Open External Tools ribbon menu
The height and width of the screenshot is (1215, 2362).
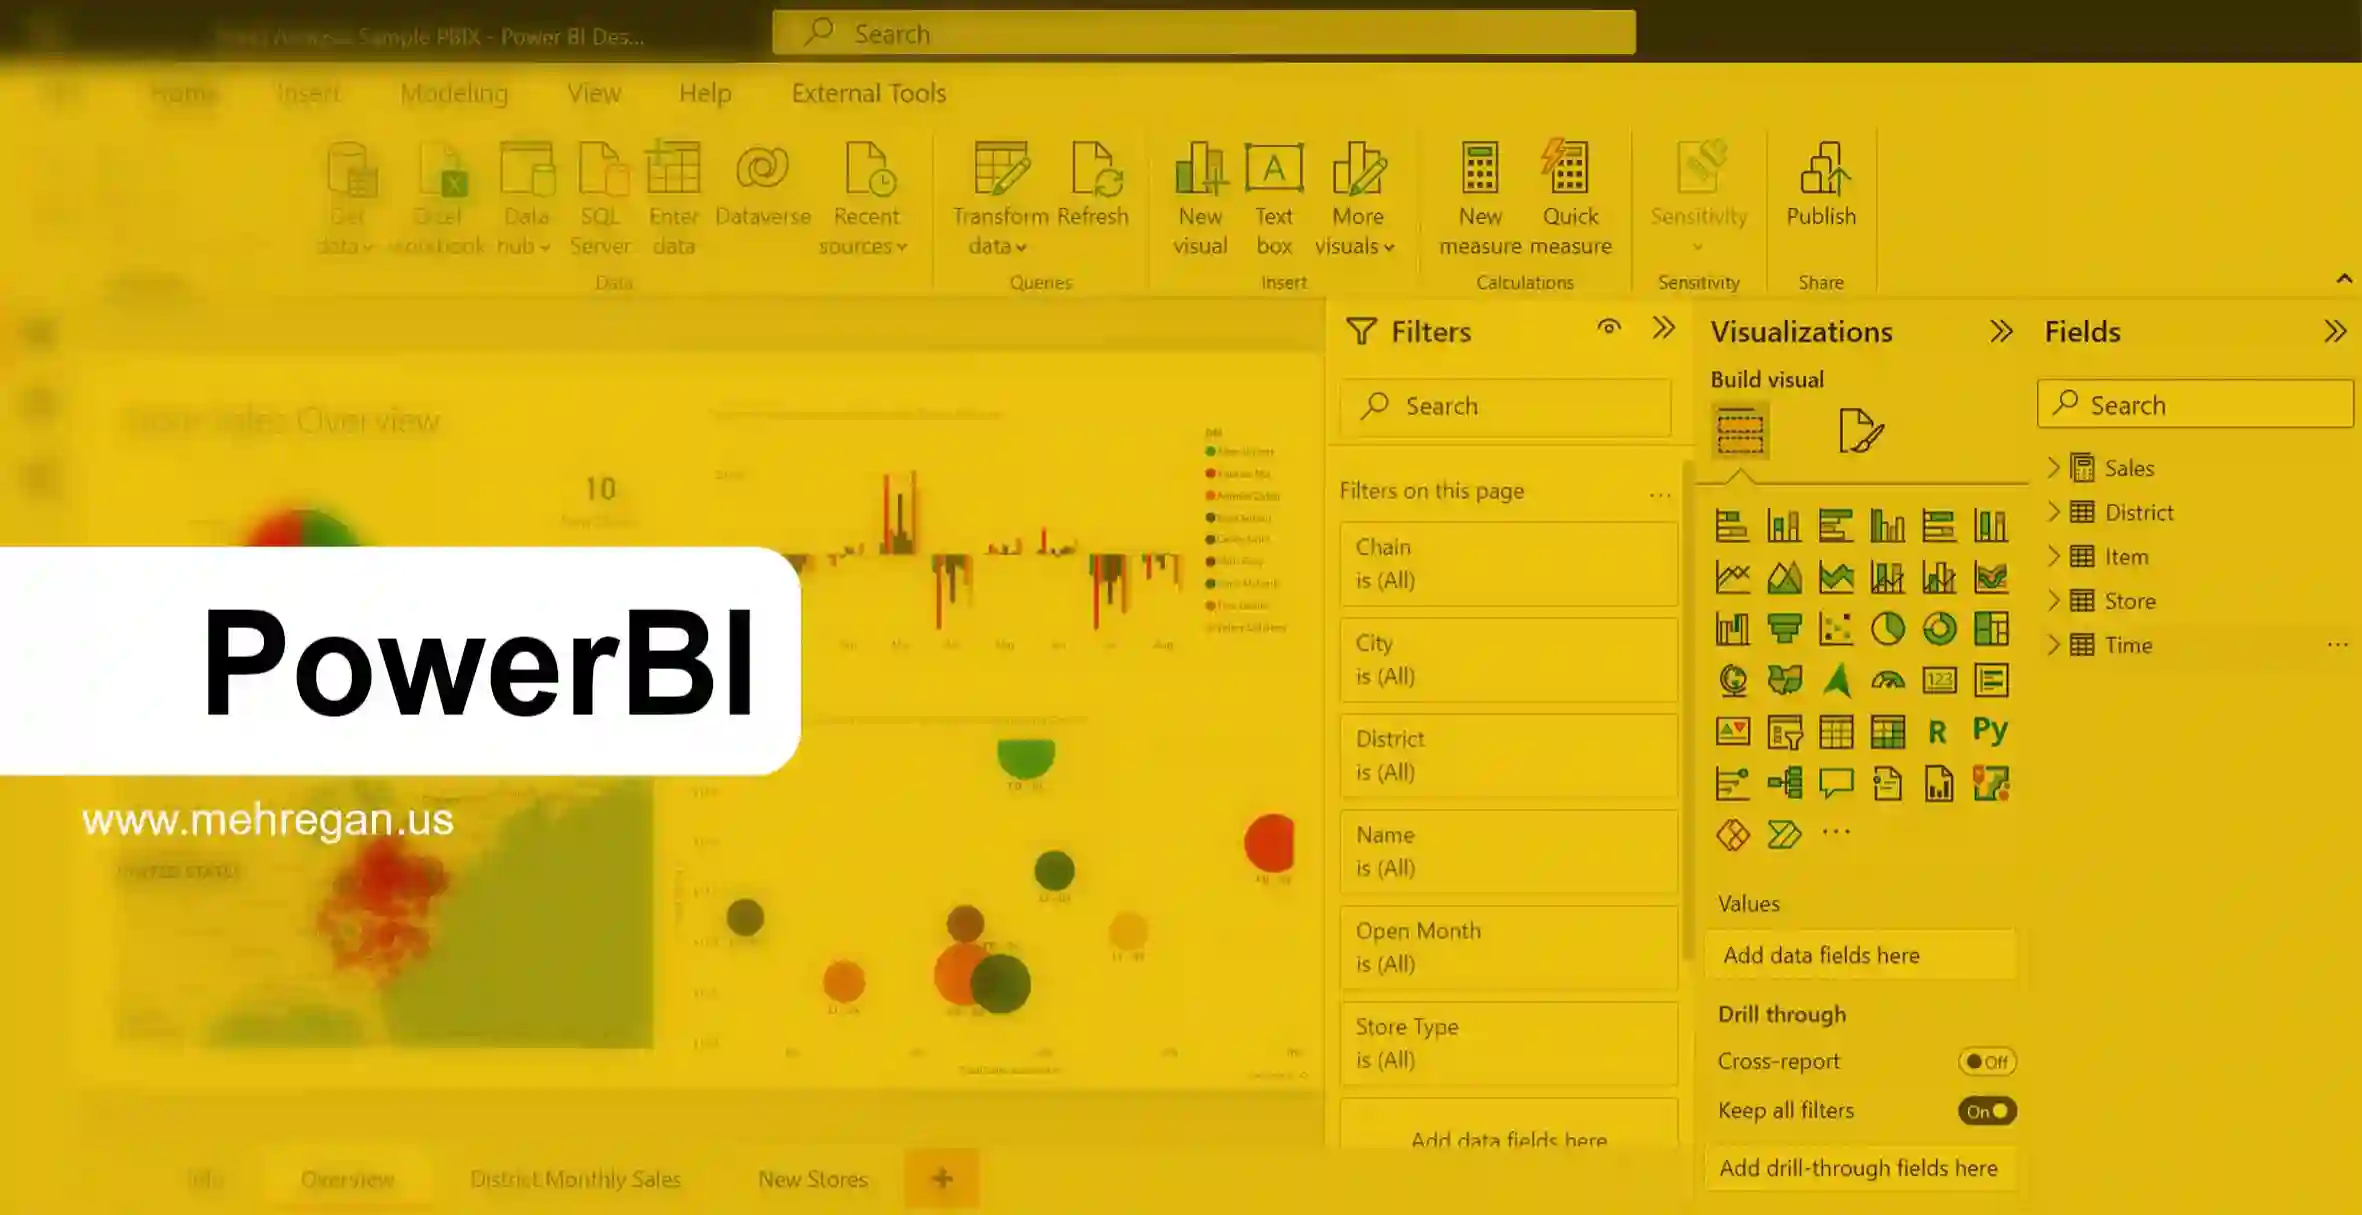pyautogui.click(x=870, y=93)
